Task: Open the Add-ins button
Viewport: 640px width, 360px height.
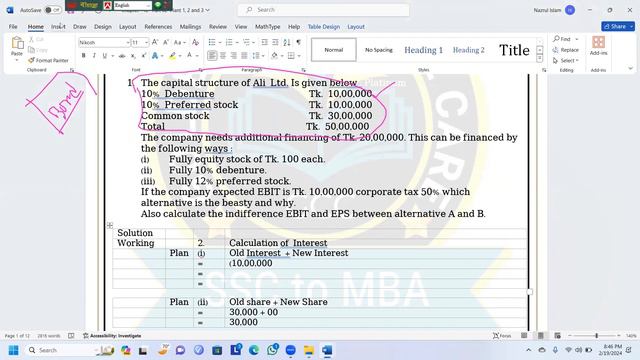Action: pos(598,45)
